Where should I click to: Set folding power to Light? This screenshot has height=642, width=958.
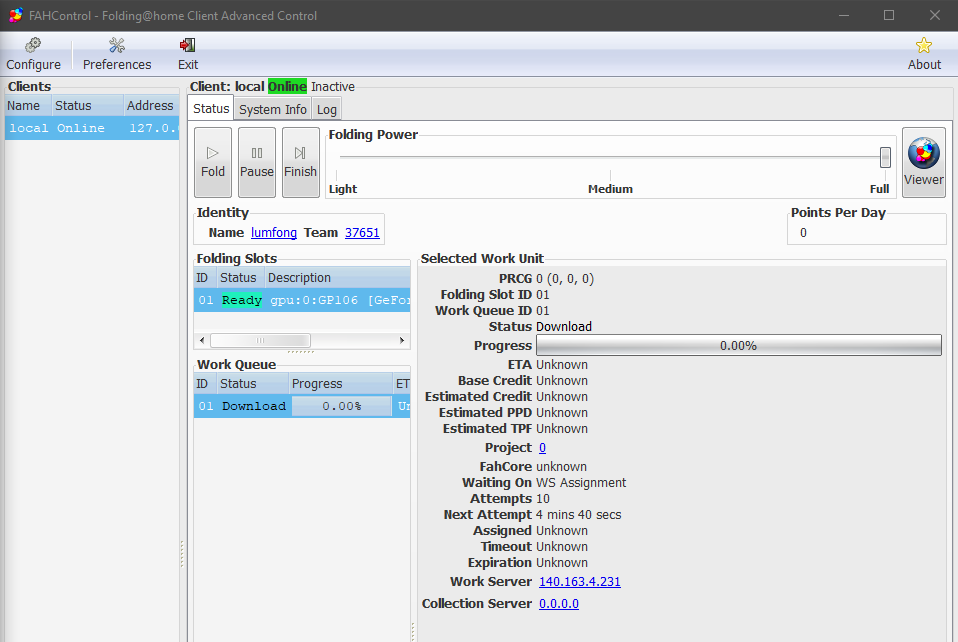[343, 189]
